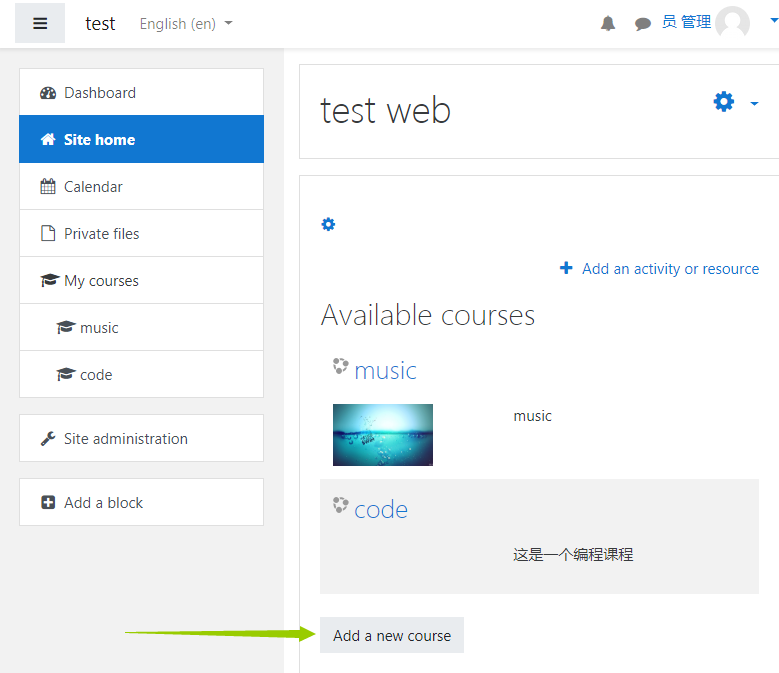Click My courses in the sidebar
This screenshot has width=779, height=673.
pyautogui.click(x=101, y=281)
